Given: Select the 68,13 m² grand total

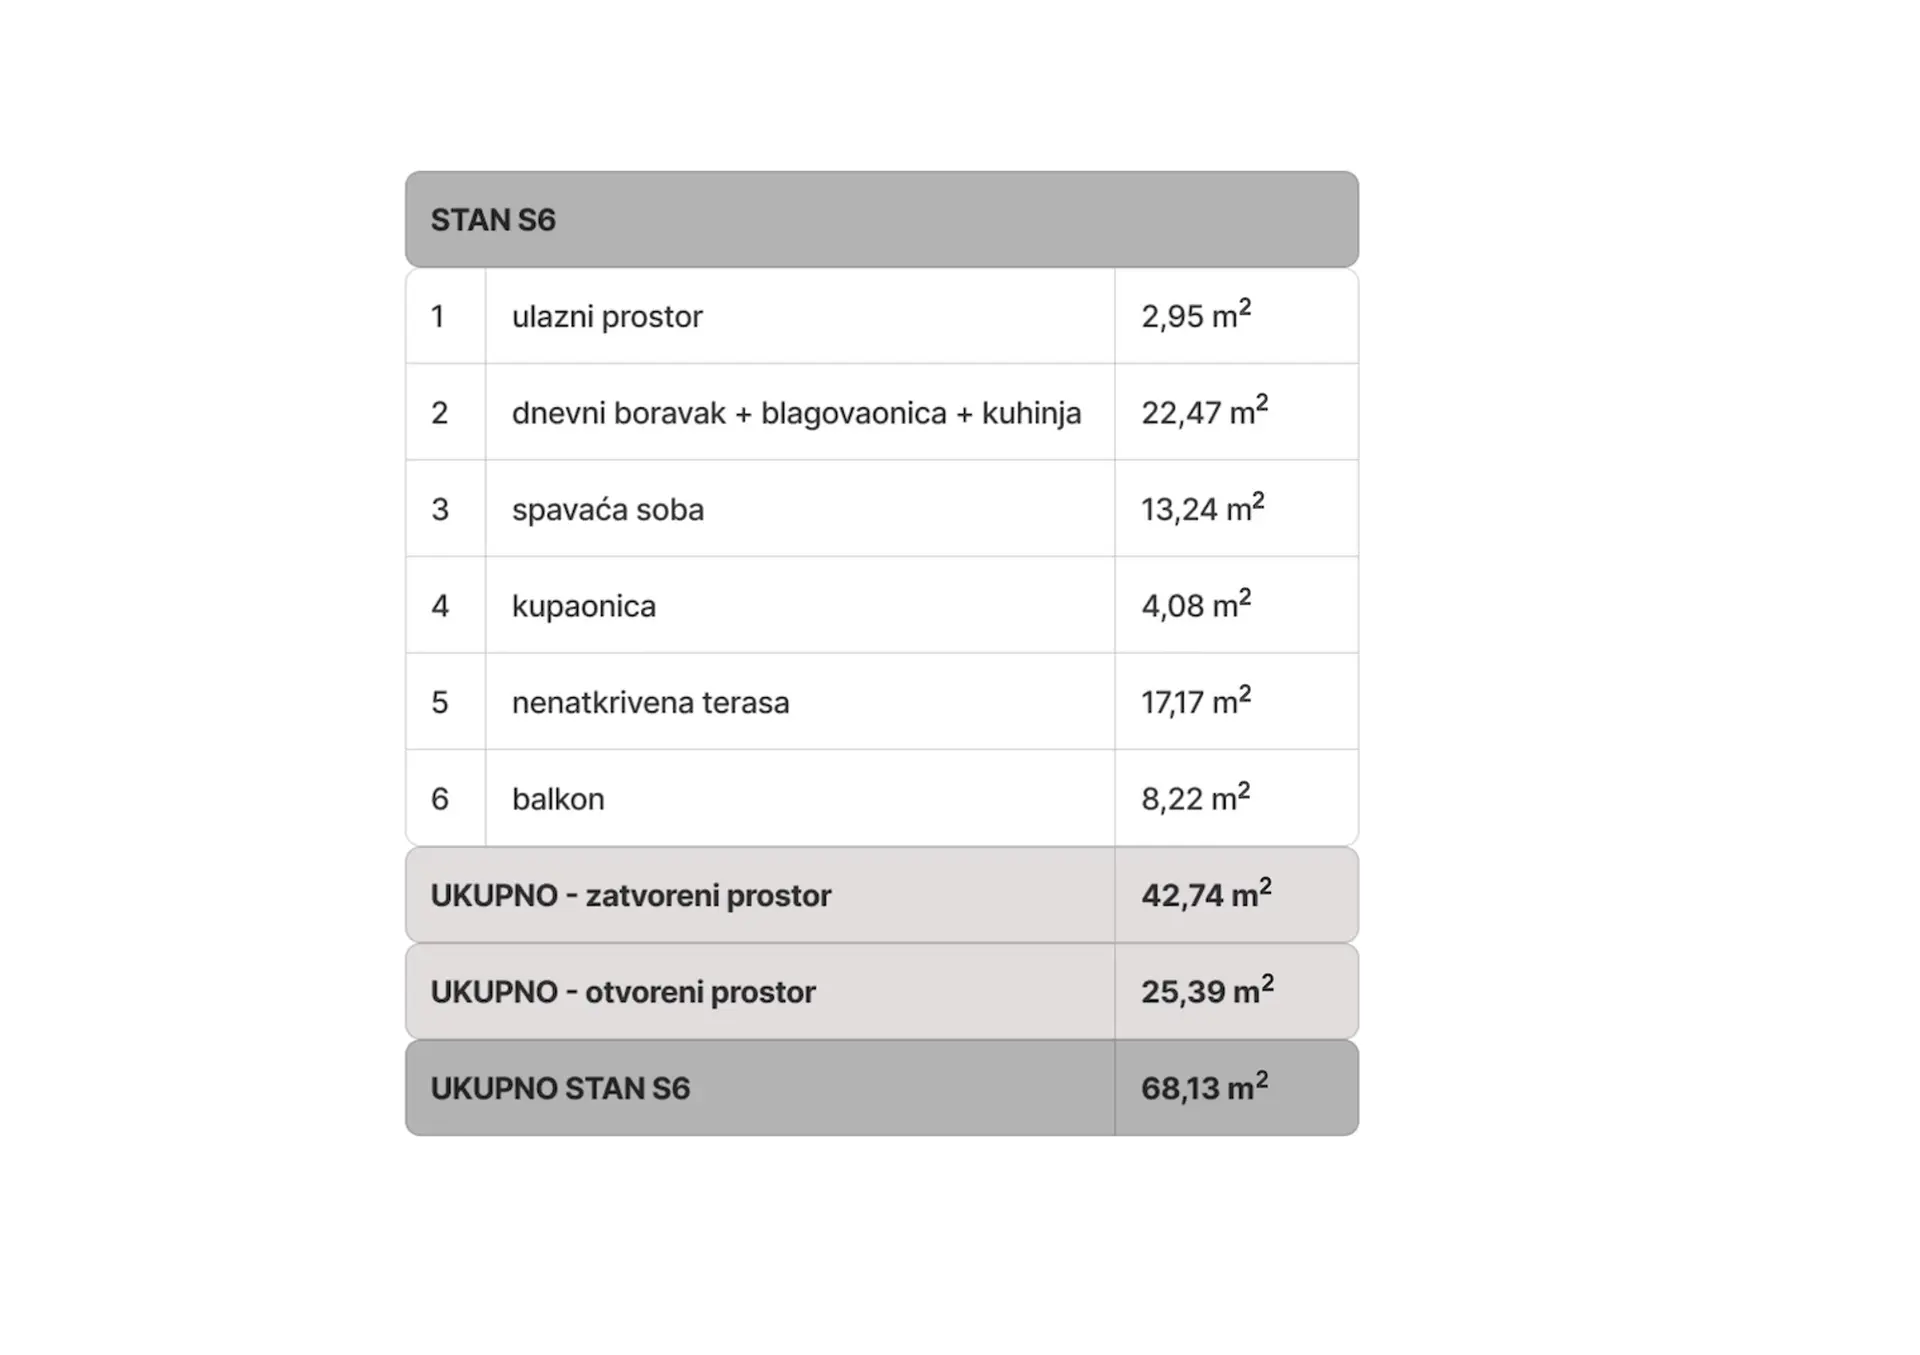Looking at the screenshot, I should pos(1204,1086).
